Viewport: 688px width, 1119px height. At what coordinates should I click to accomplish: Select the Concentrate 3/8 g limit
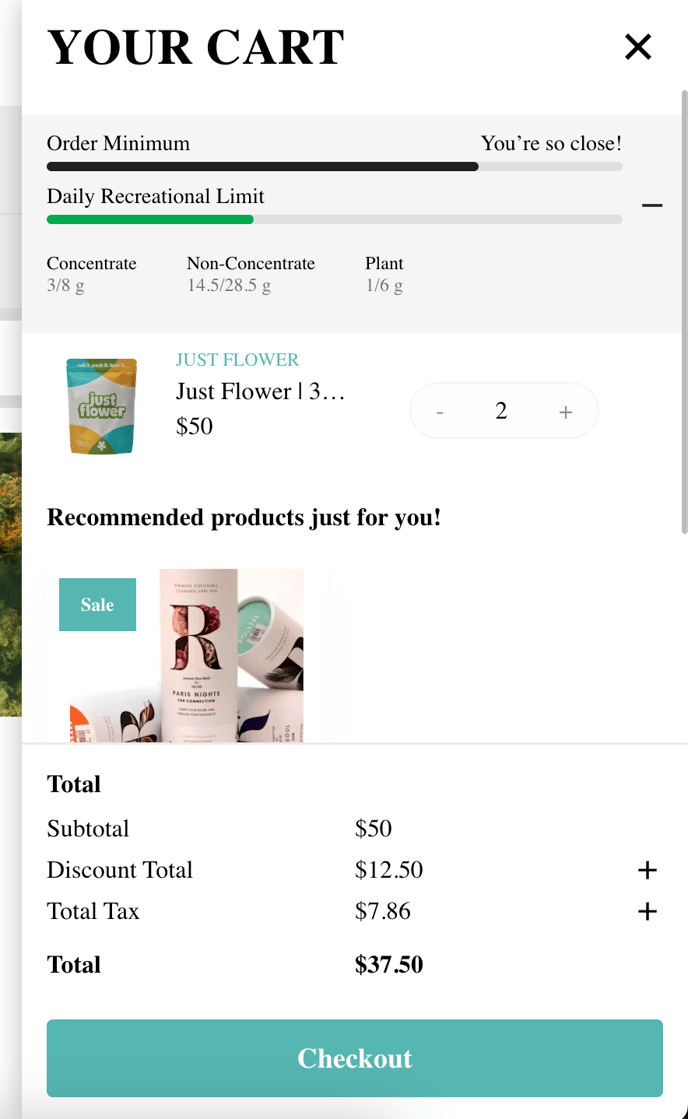tap(91, 274)
